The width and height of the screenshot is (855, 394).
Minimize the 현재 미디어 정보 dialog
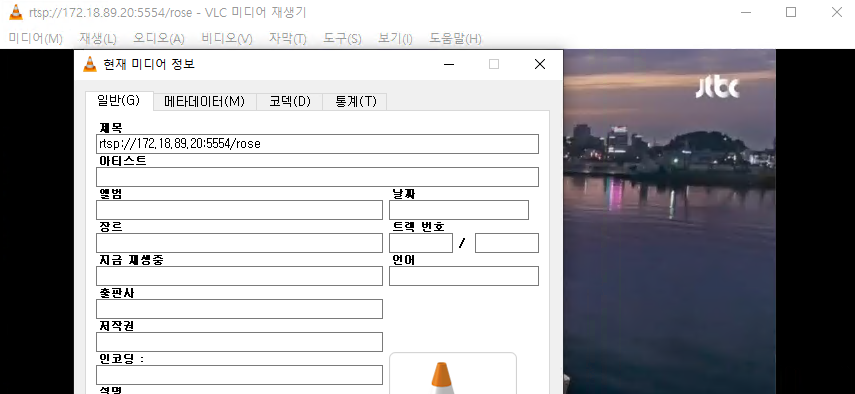click(449, 64)
